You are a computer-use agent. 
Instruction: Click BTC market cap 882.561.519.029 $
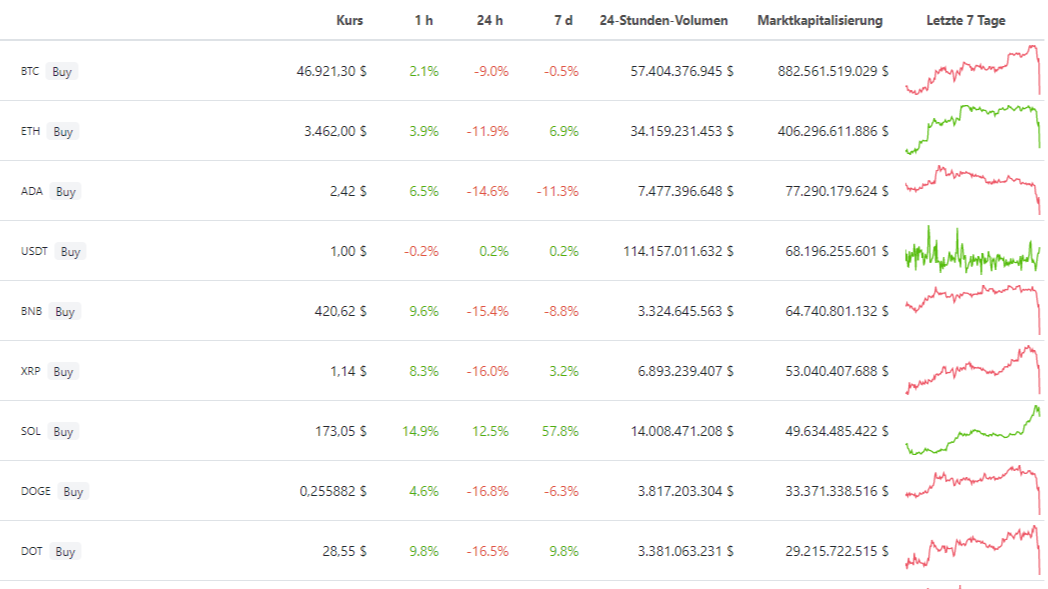[833, 71]
